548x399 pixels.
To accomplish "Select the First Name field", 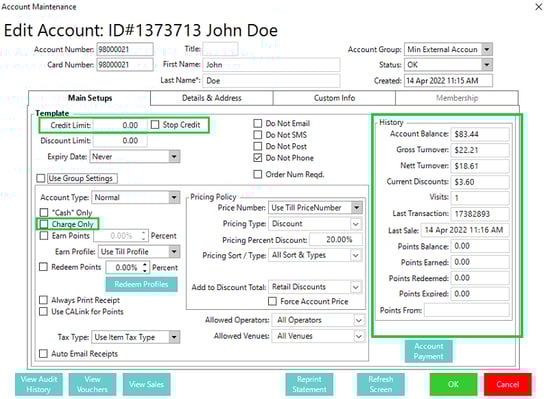I will coord(271,65).
